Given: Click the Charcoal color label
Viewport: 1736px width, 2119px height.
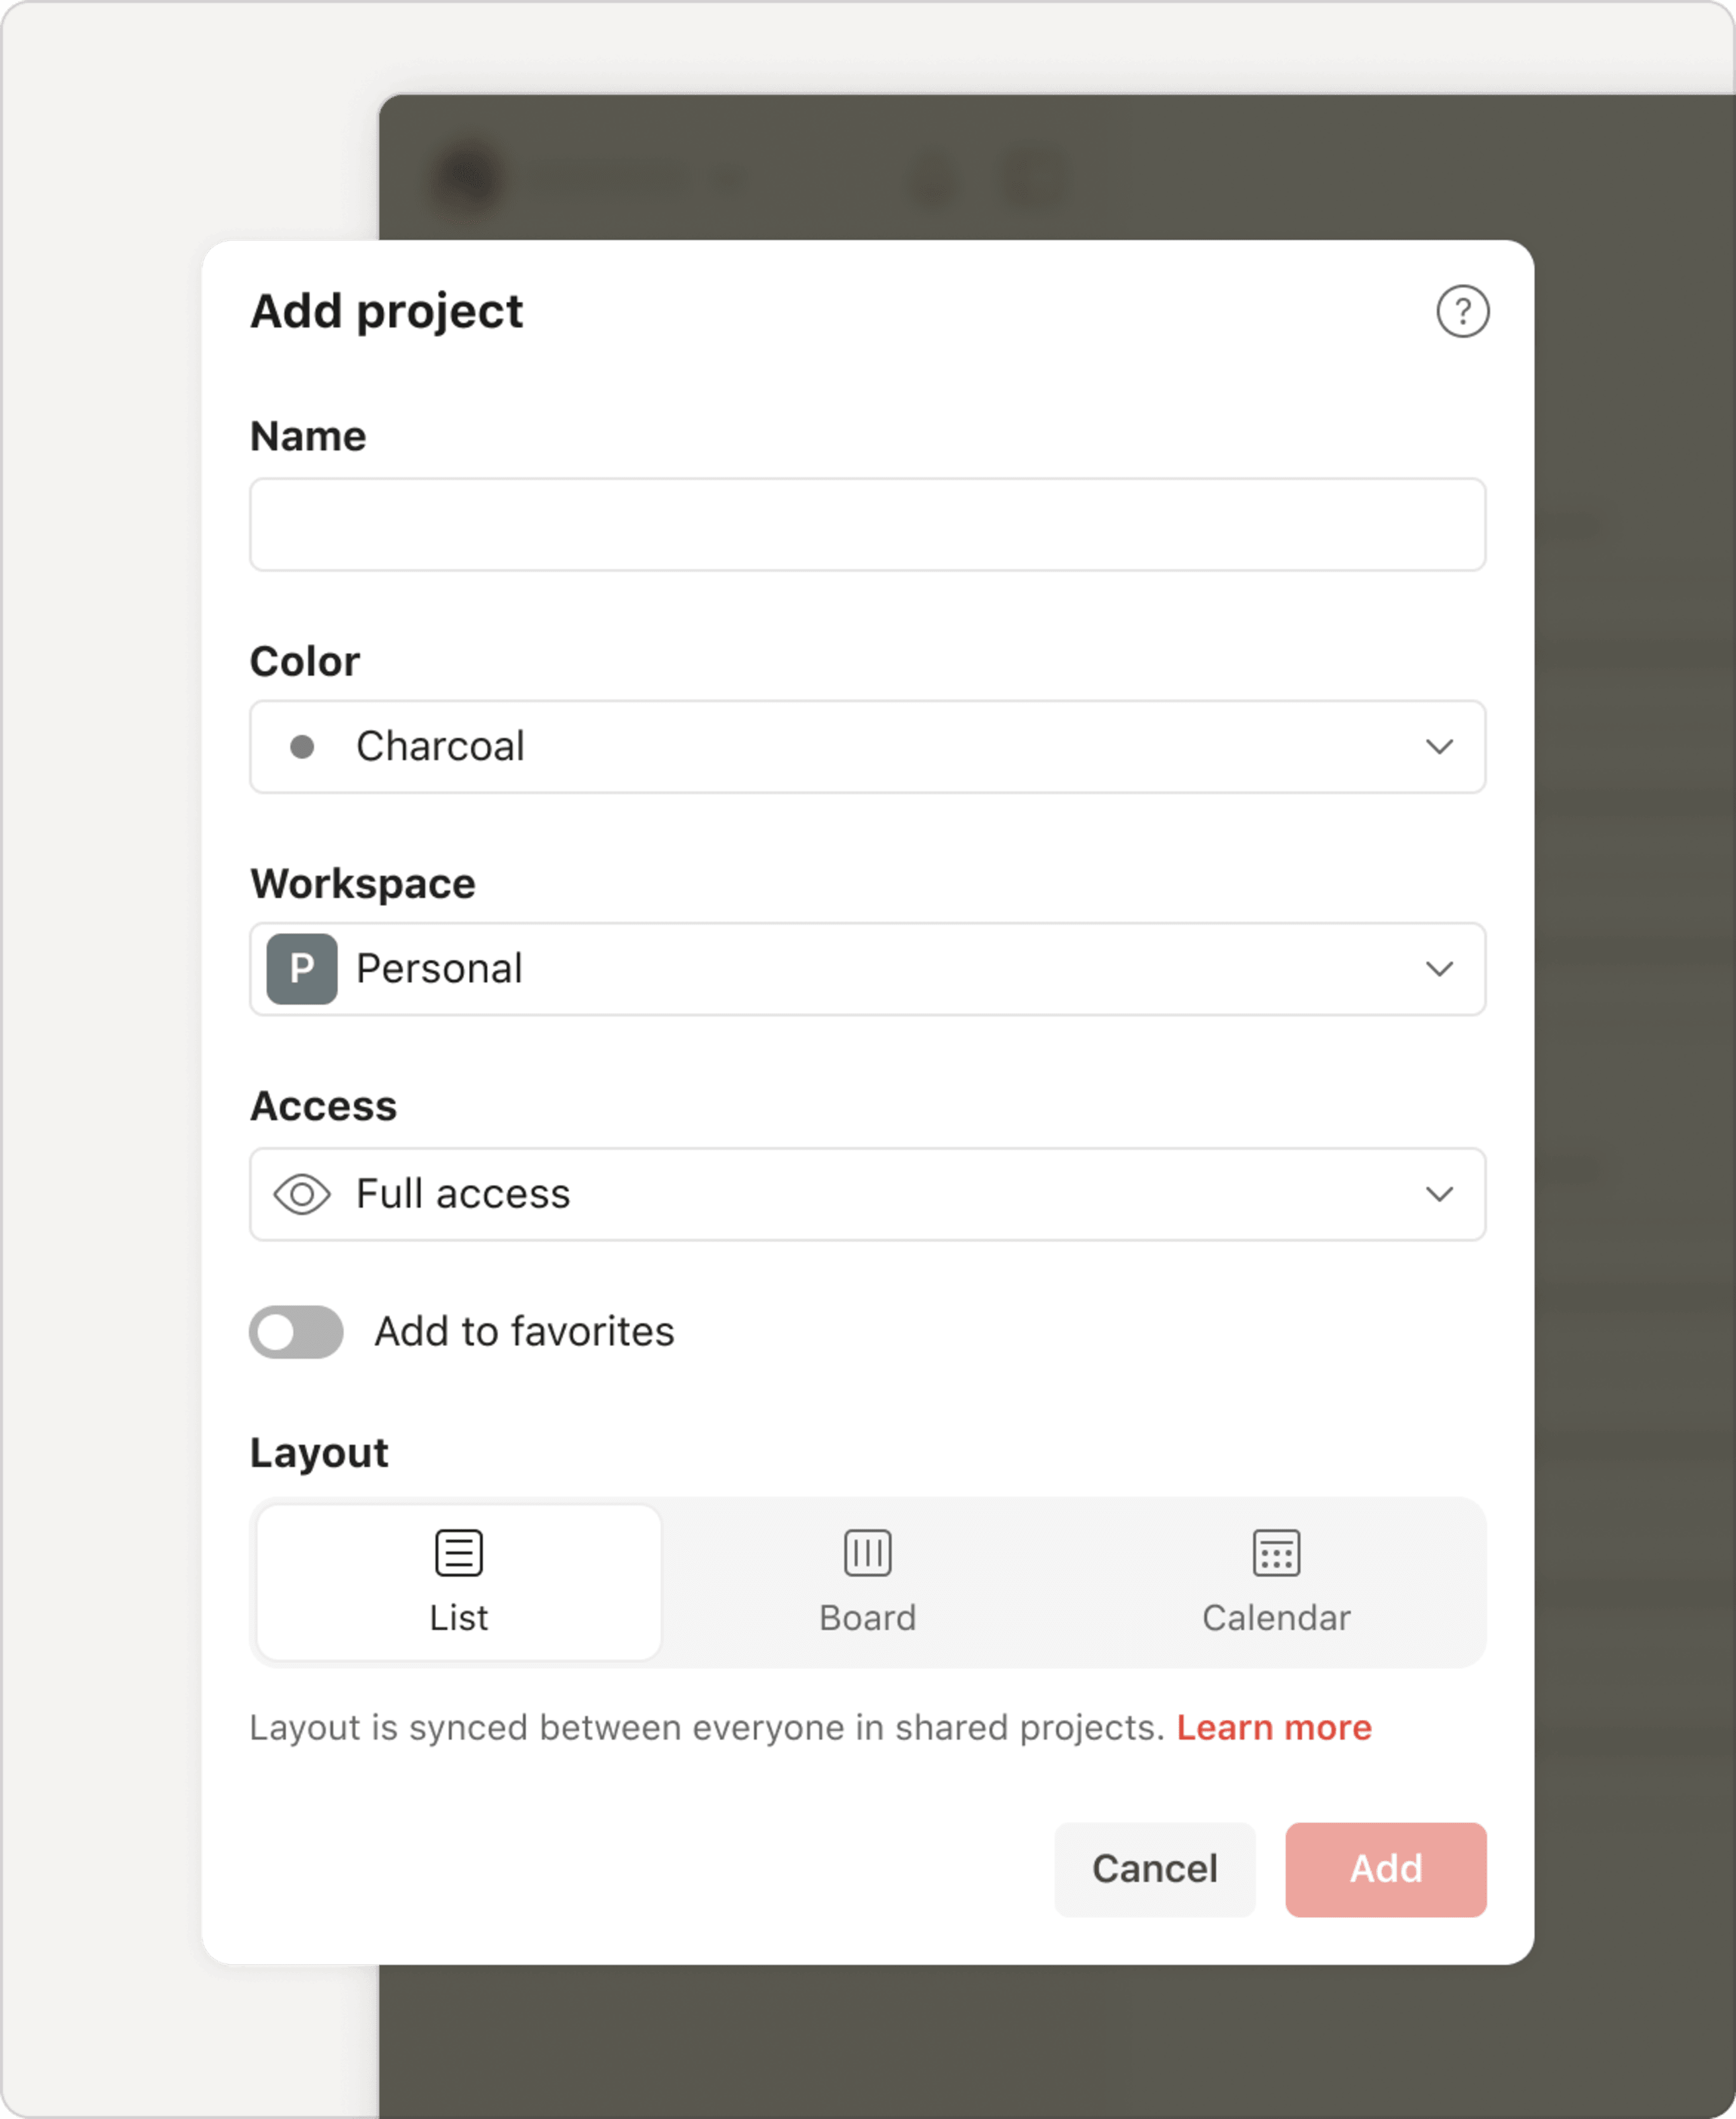Looking at the screenshot, I should tap(440, 746).
